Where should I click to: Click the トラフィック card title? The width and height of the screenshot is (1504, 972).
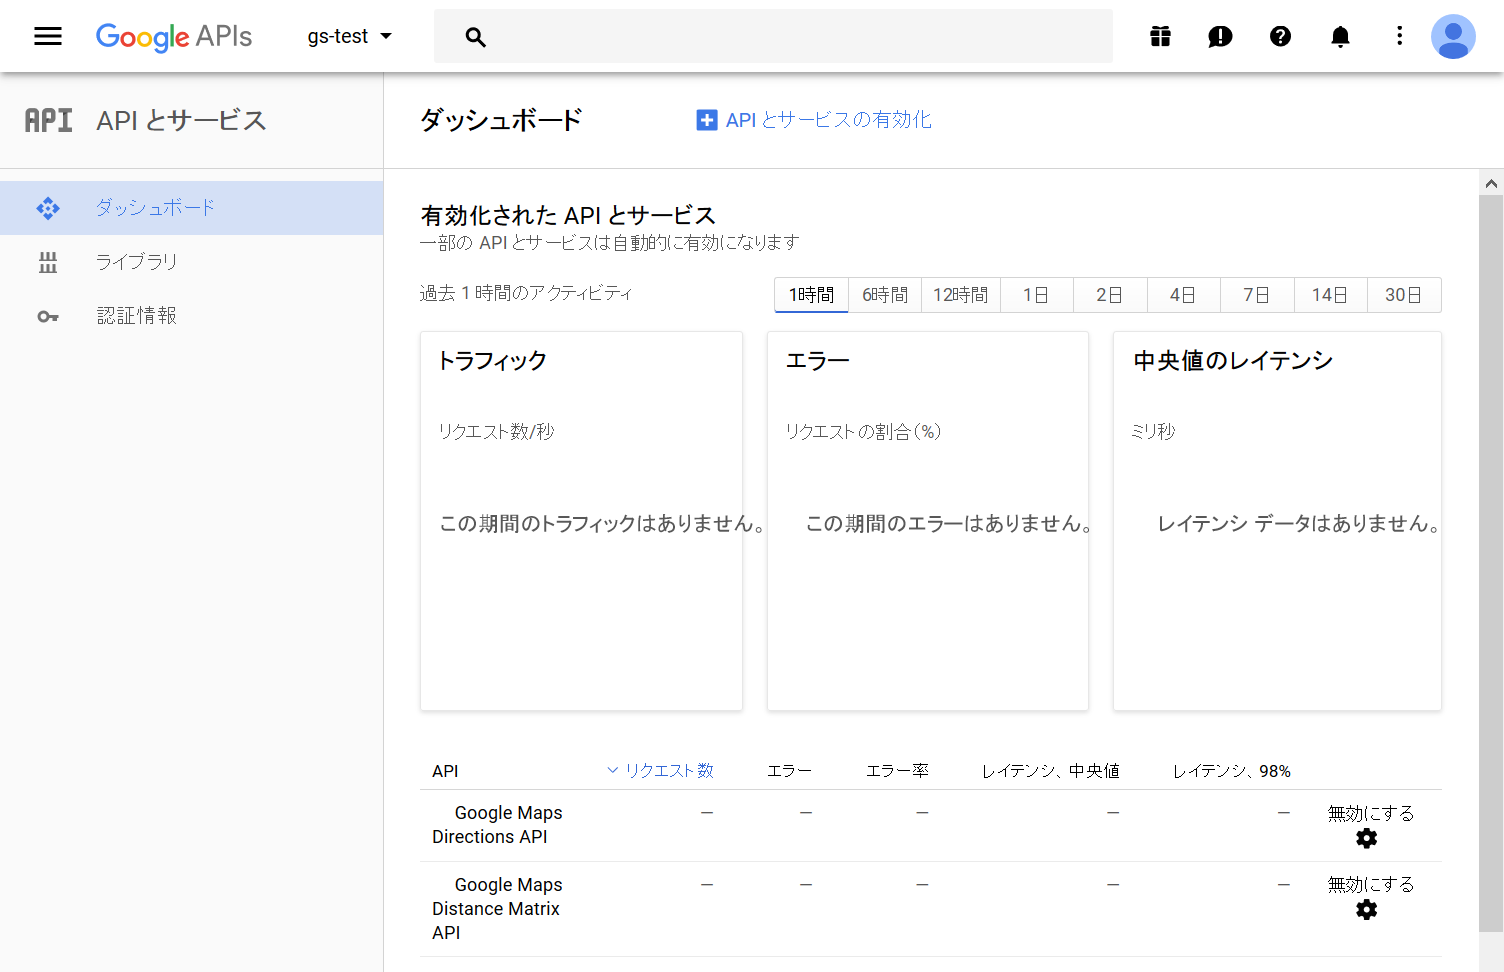pyautogui.click(x=493, y=361)
